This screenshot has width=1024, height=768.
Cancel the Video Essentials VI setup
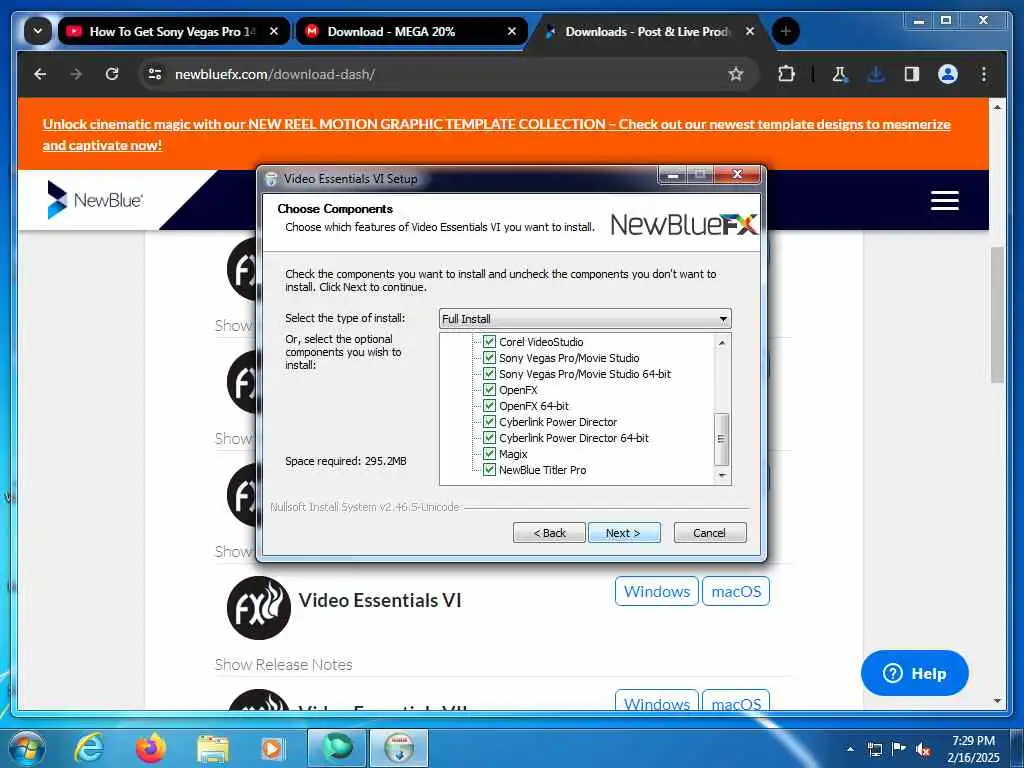pyautogui.click(x=709, y=533)
